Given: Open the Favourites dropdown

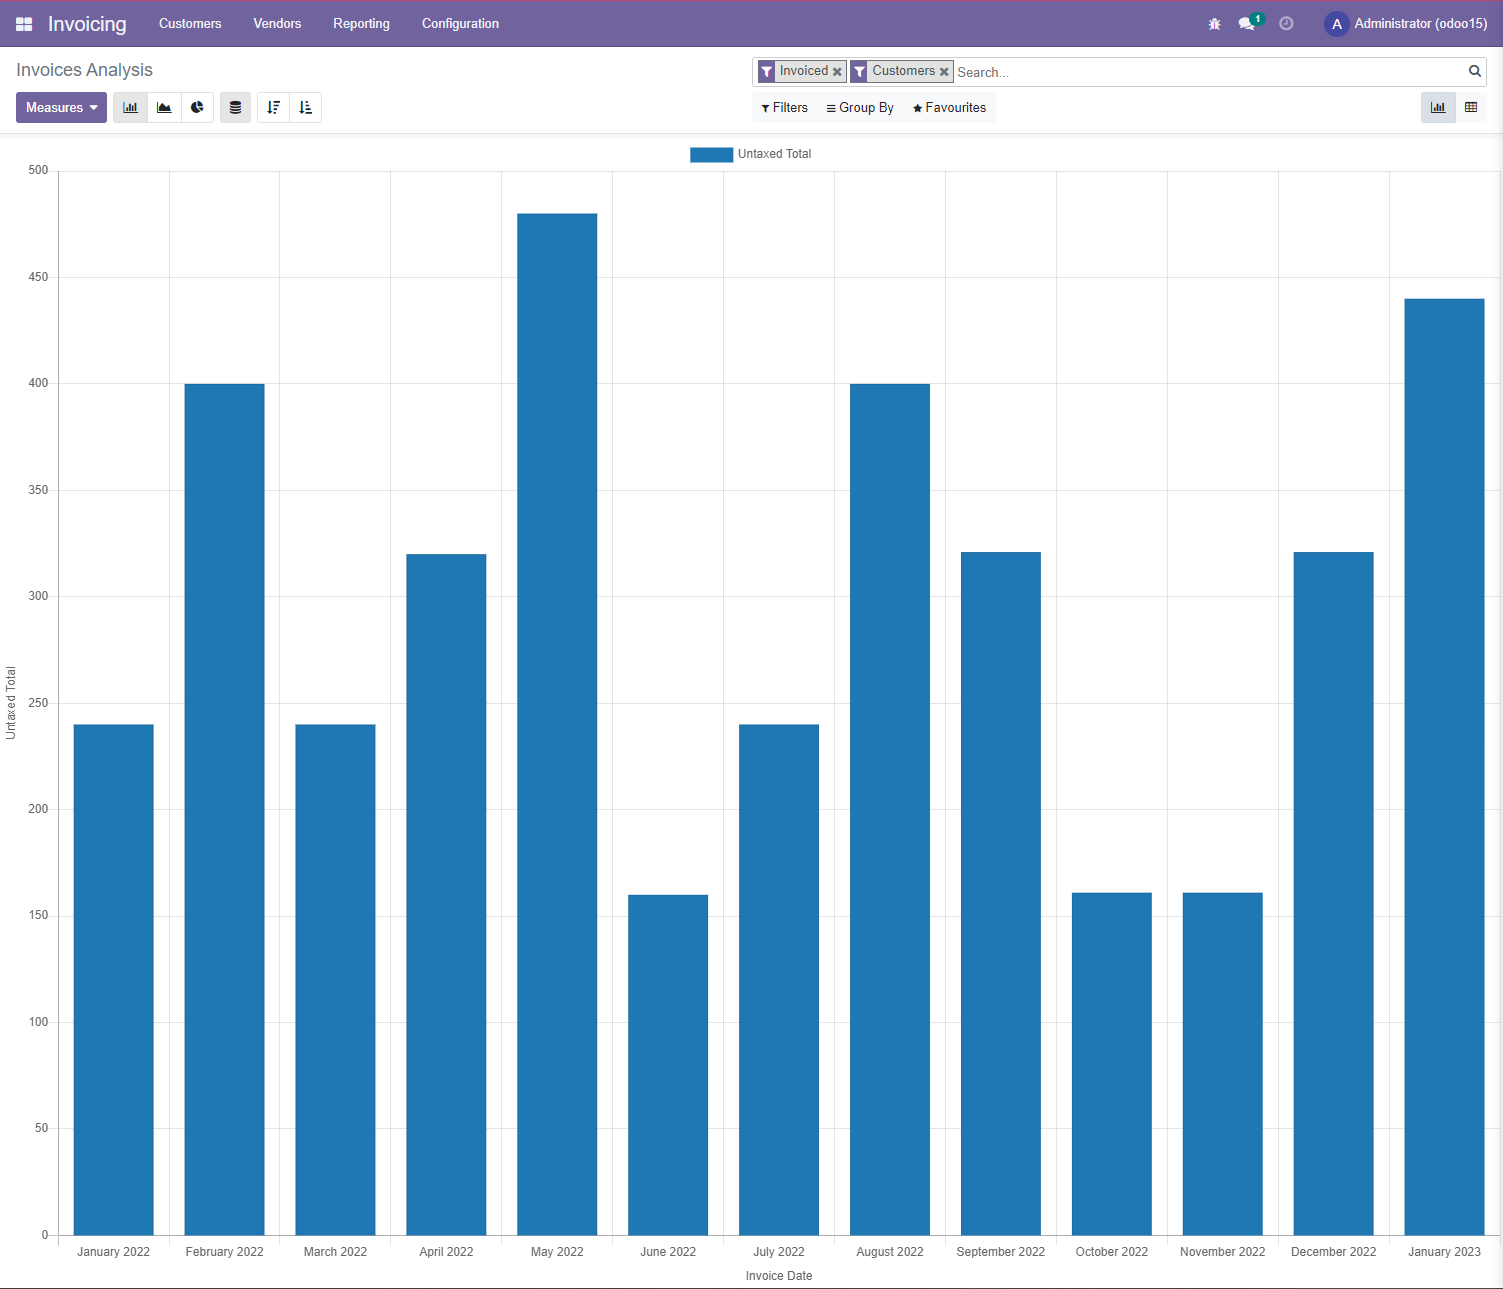Looking at the screenshot, I should click(x=949, y=107).
